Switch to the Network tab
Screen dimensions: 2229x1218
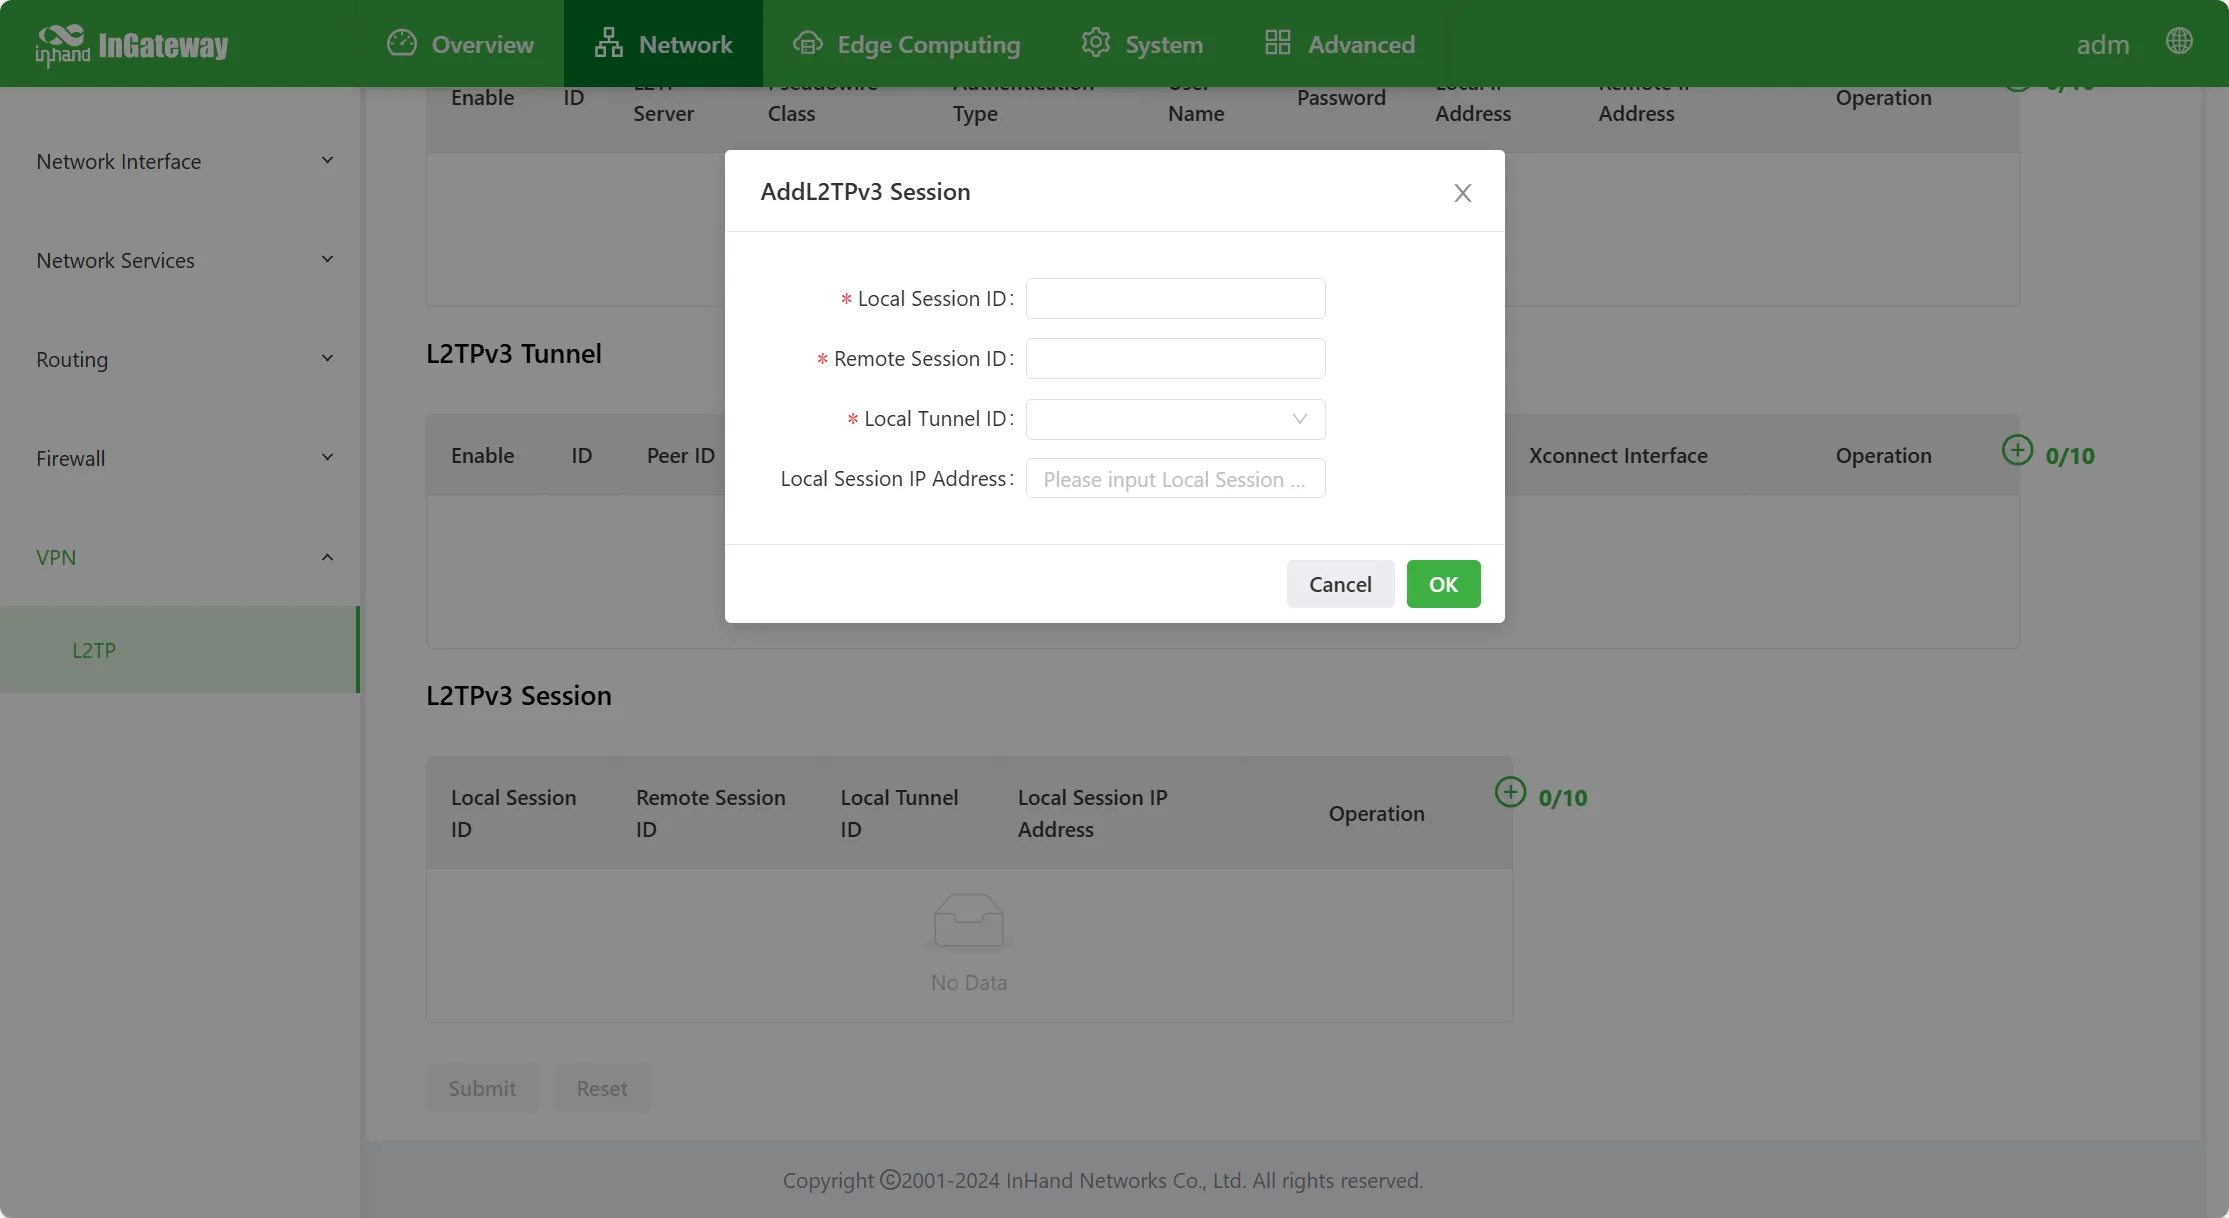[x=663, y=43]
